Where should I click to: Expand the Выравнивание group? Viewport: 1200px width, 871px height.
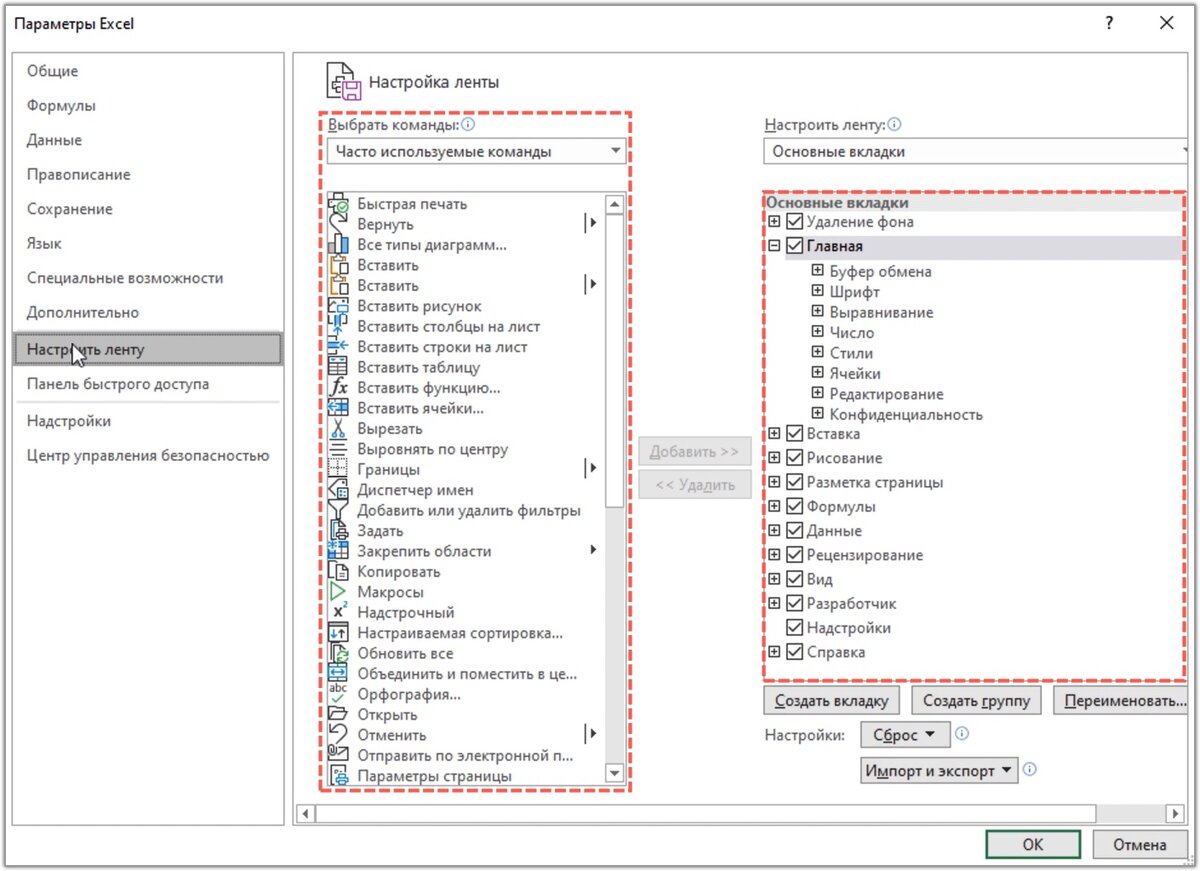(x=818, y=312)
